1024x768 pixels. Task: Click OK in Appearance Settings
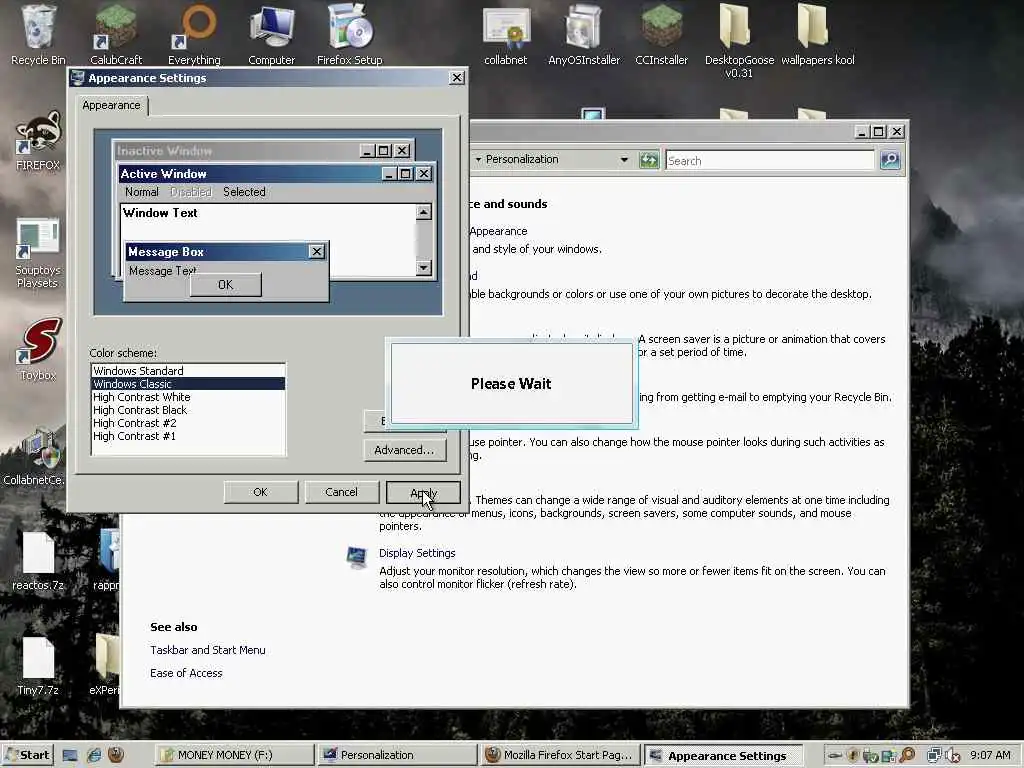click(261, 492)
